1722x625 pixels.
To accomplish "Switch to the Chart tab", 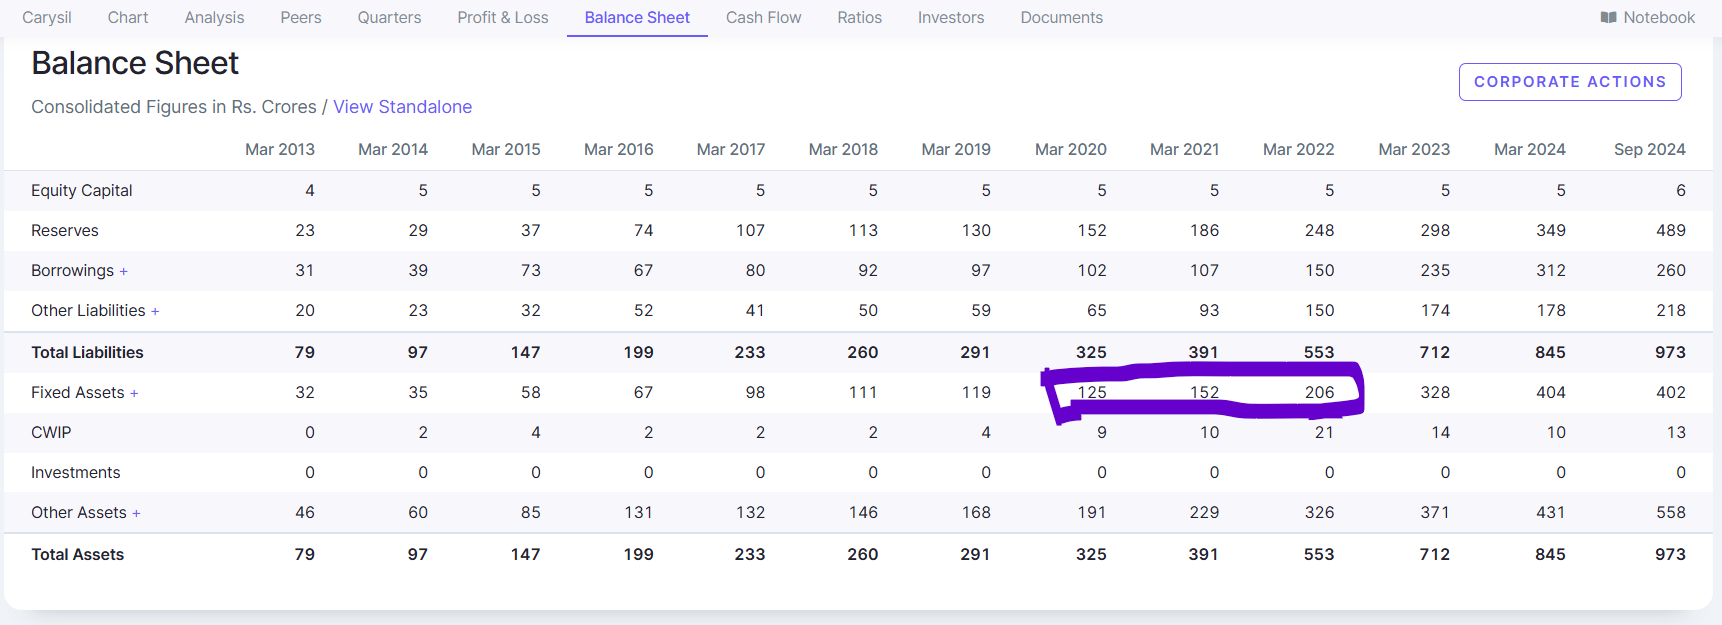I will [128, 17].
